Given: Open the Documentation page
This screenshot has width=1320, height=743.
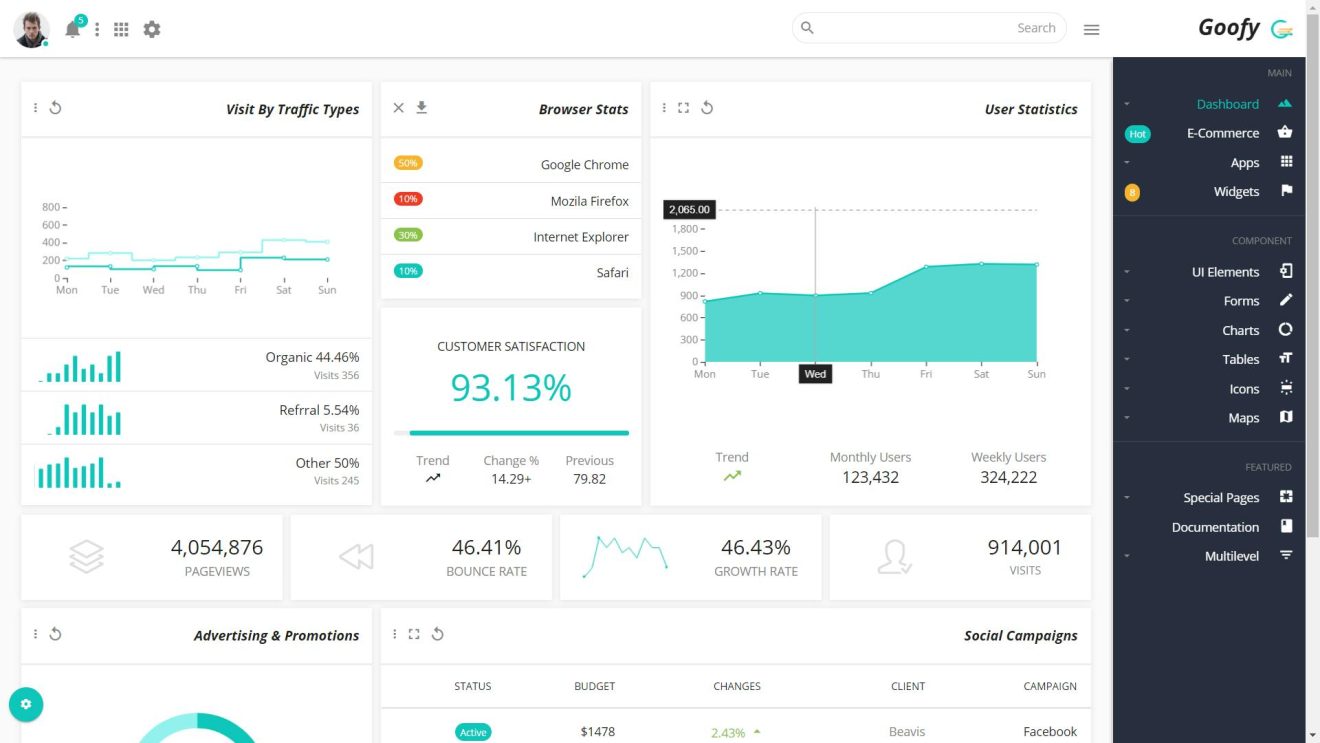Looking at the screenshot, I should [1215, 527].
